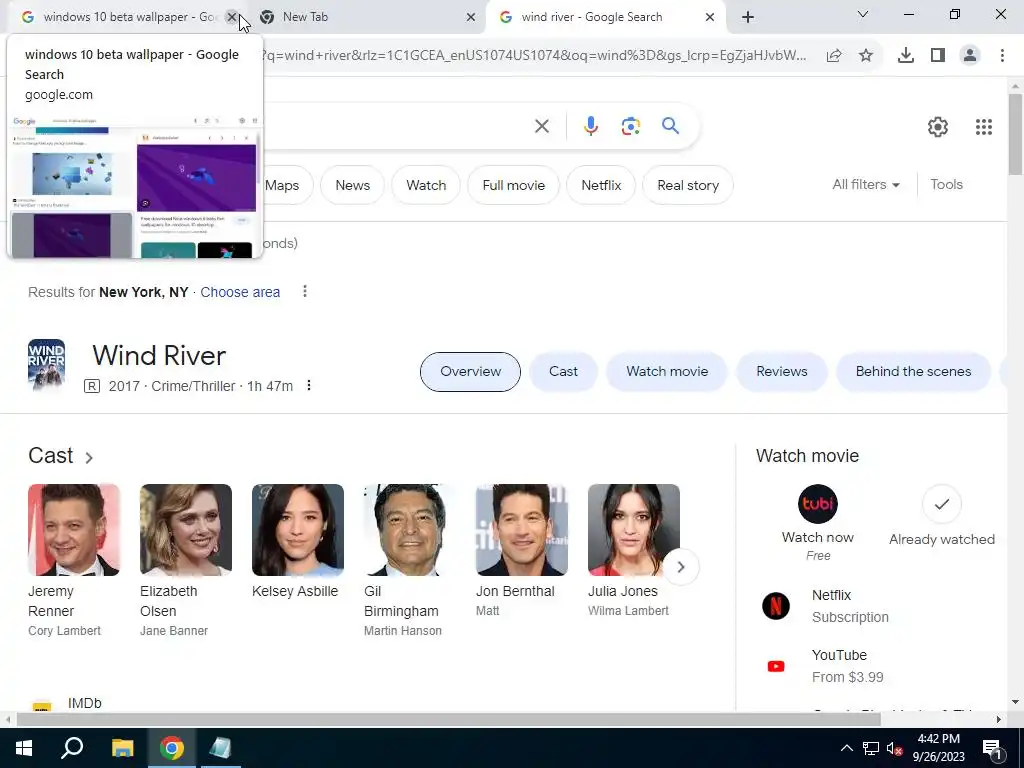Open the network tray icon
1024x768 pixels.
point(871,748)
